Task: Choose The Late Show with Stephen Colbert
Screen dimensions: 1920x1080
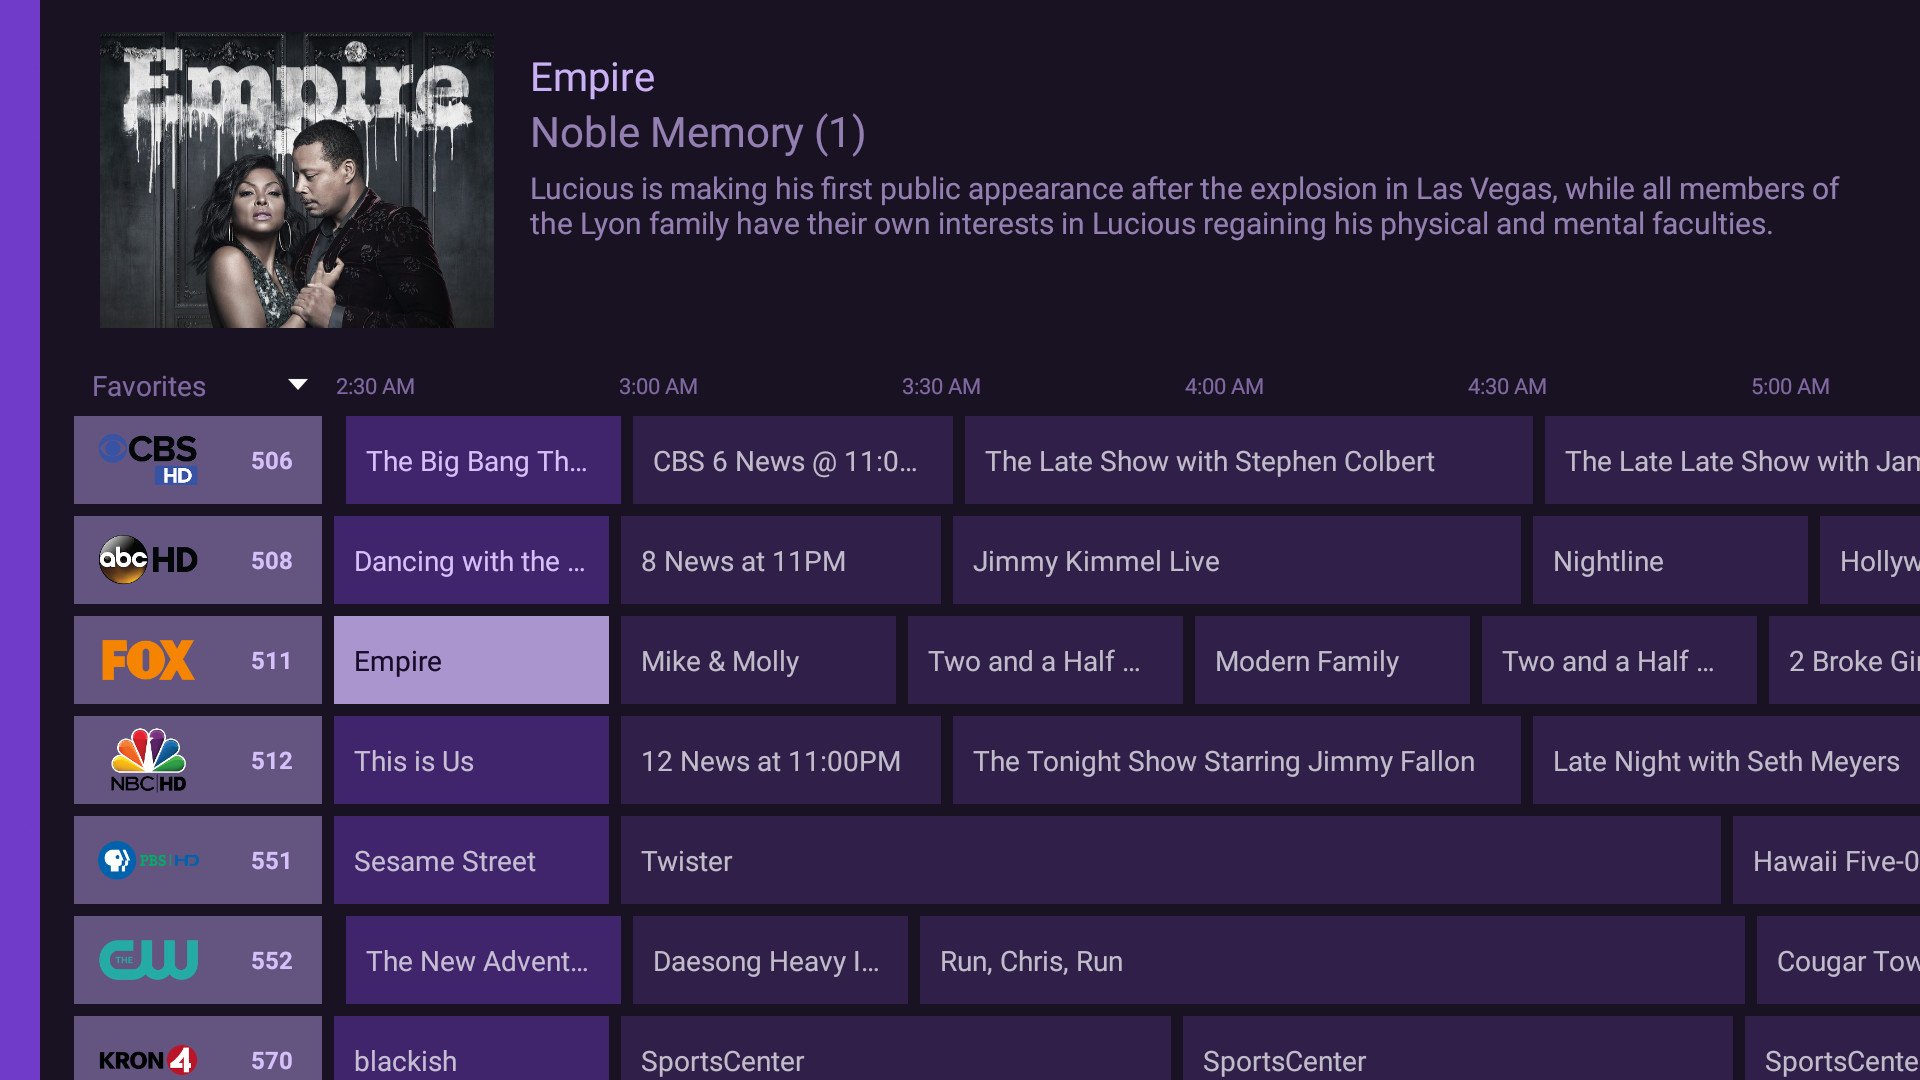Action: click(1247, 461)
